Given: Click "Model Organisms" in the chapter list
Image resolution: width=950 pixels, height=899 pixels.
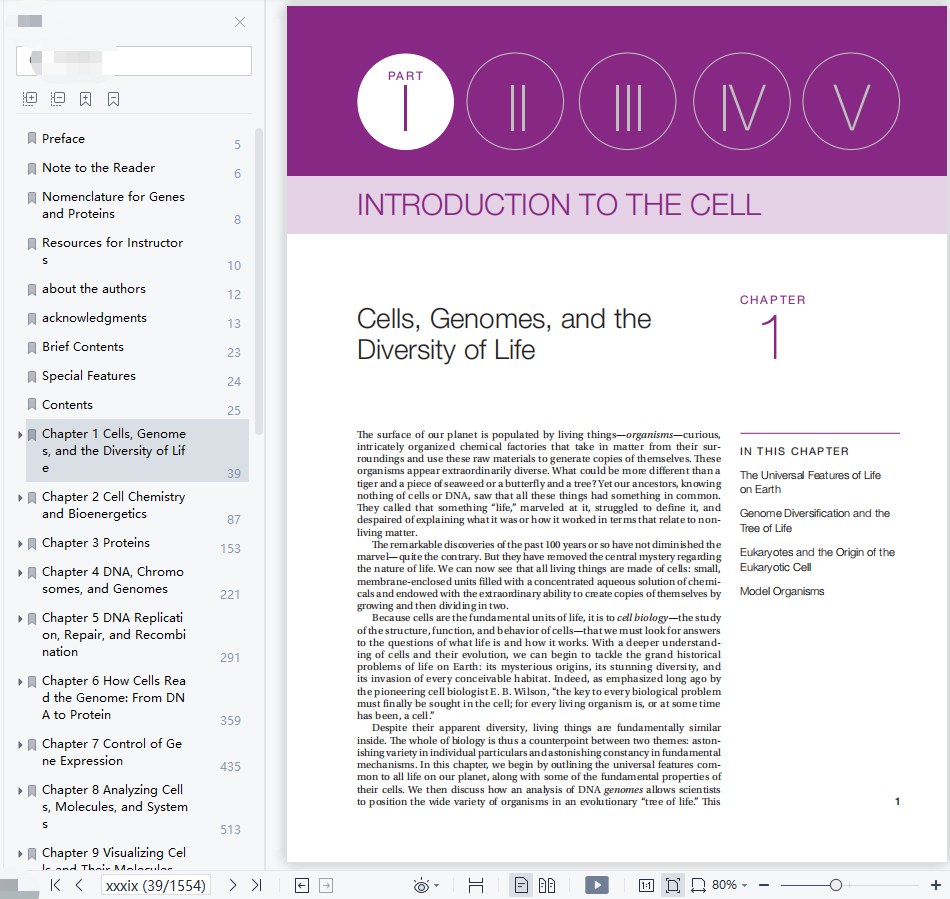Looking at the screenshot, I should [782, 591].
